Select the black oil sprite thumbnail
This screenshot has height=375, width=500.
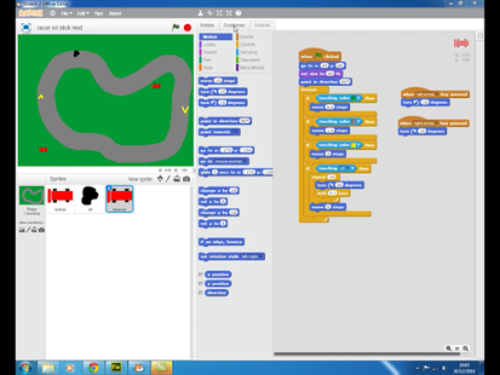[90, 199]
